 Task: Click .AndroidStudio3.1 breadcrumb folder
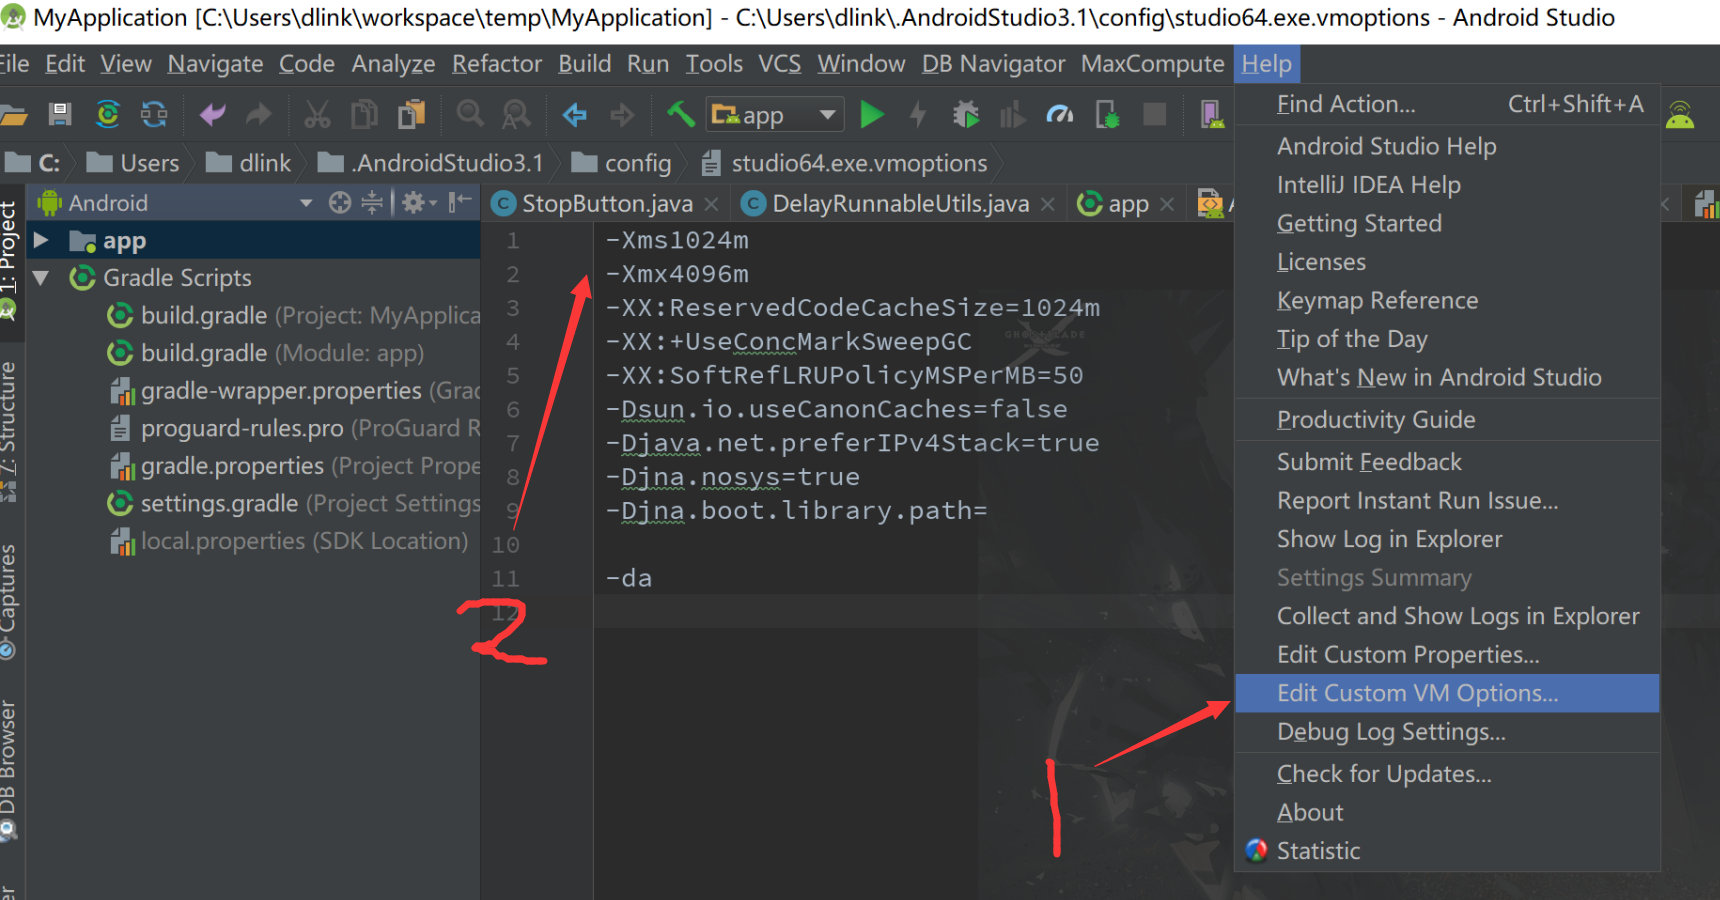(x=431, y=163)
